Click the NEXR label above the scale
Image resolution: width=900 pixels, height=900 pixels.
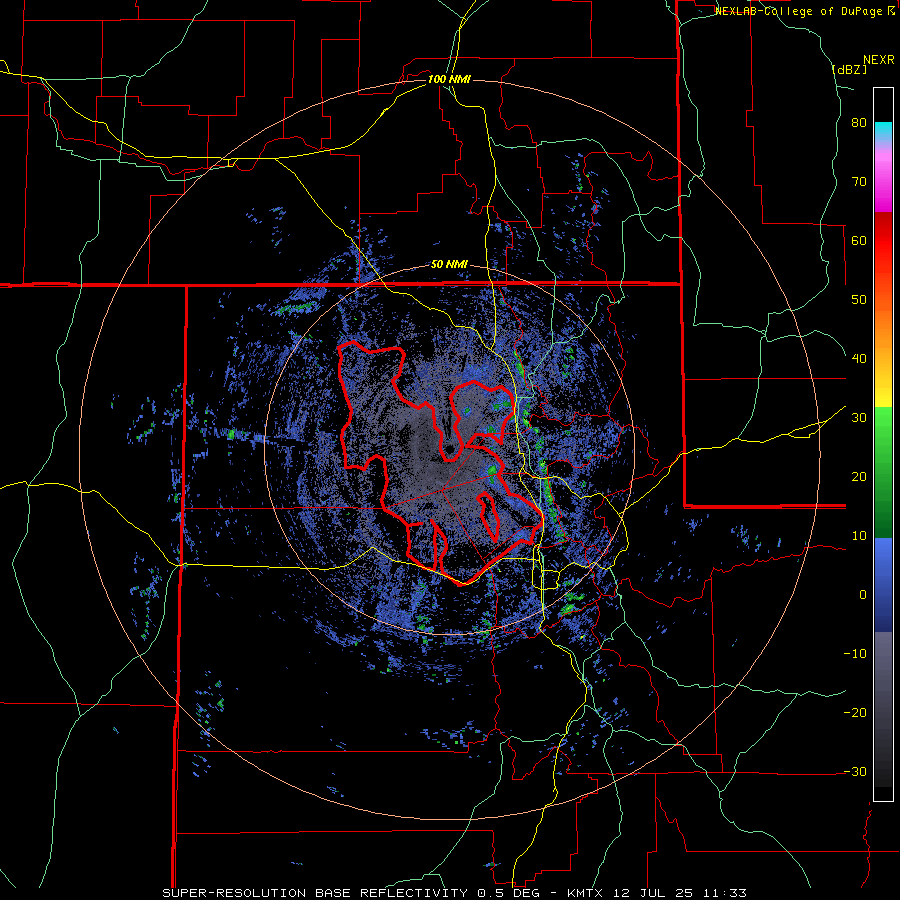[x=879, y=60]
